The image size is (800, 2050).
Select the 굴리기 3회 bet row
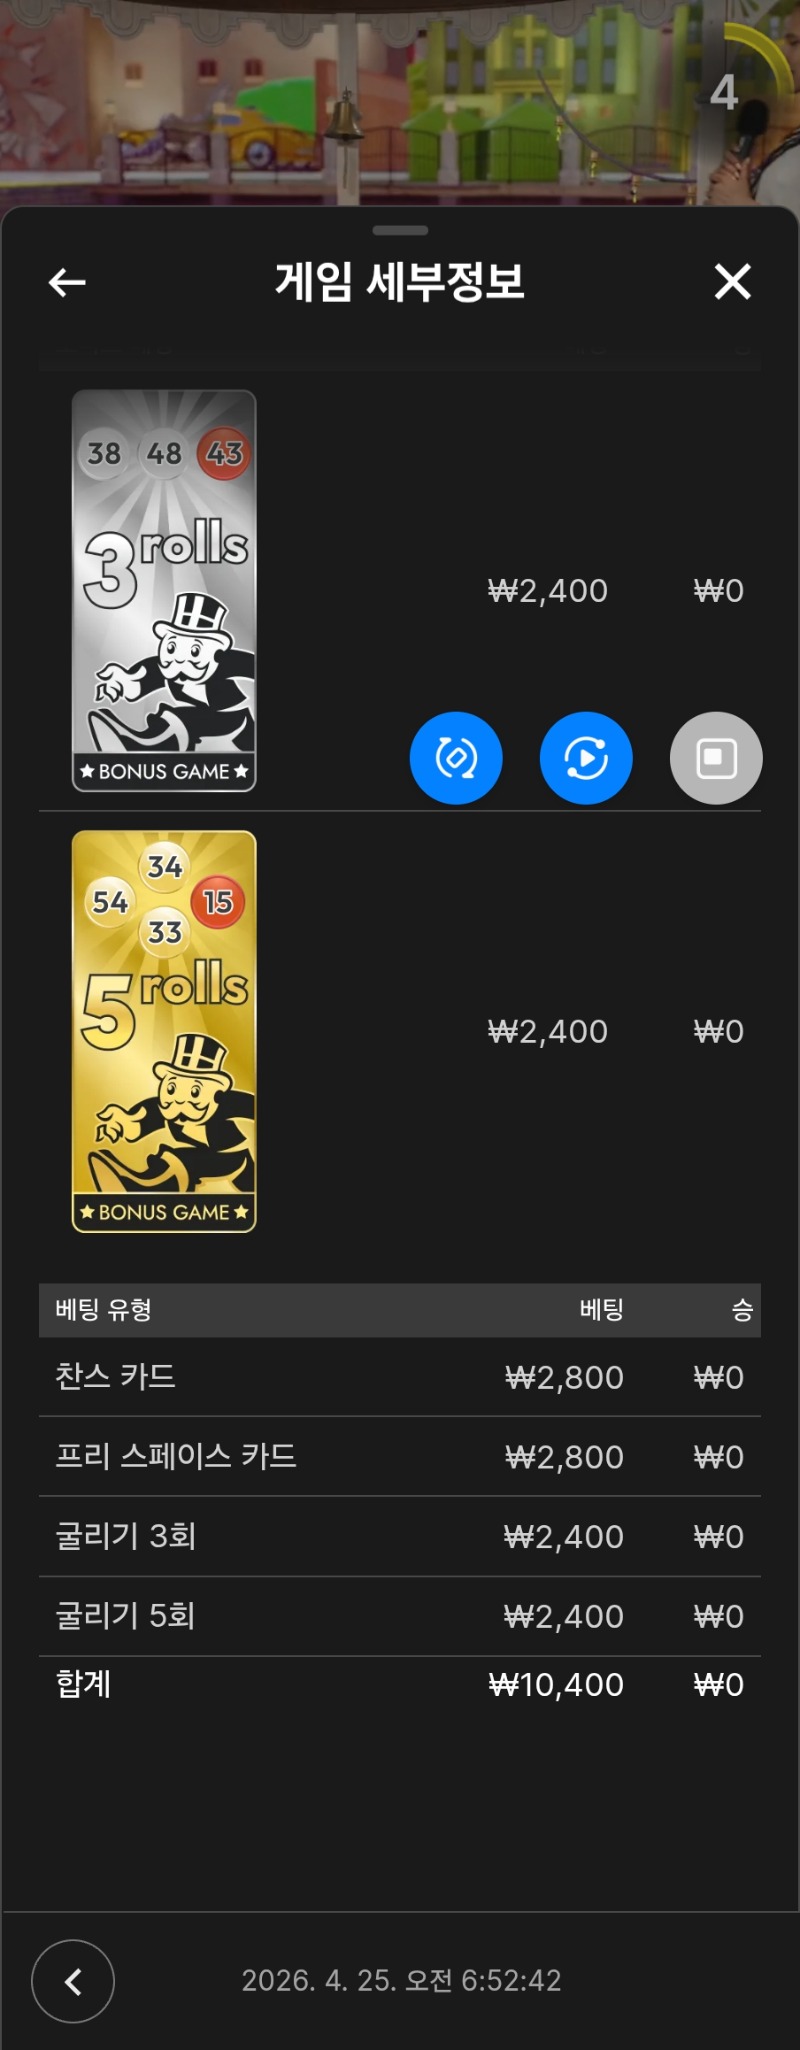400,1536
